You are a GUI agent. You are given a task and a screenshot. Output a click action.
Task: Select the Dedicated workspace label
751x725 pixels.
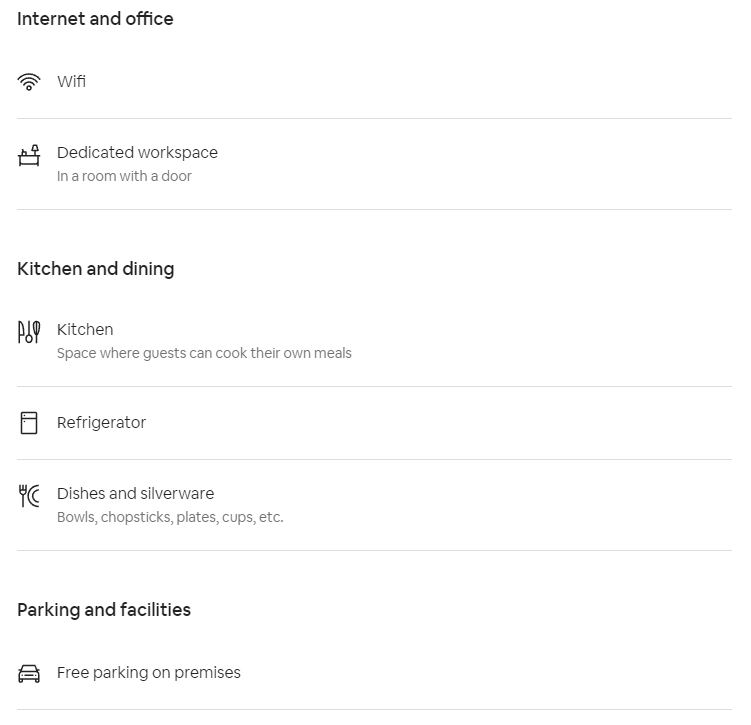pos(137,153)
